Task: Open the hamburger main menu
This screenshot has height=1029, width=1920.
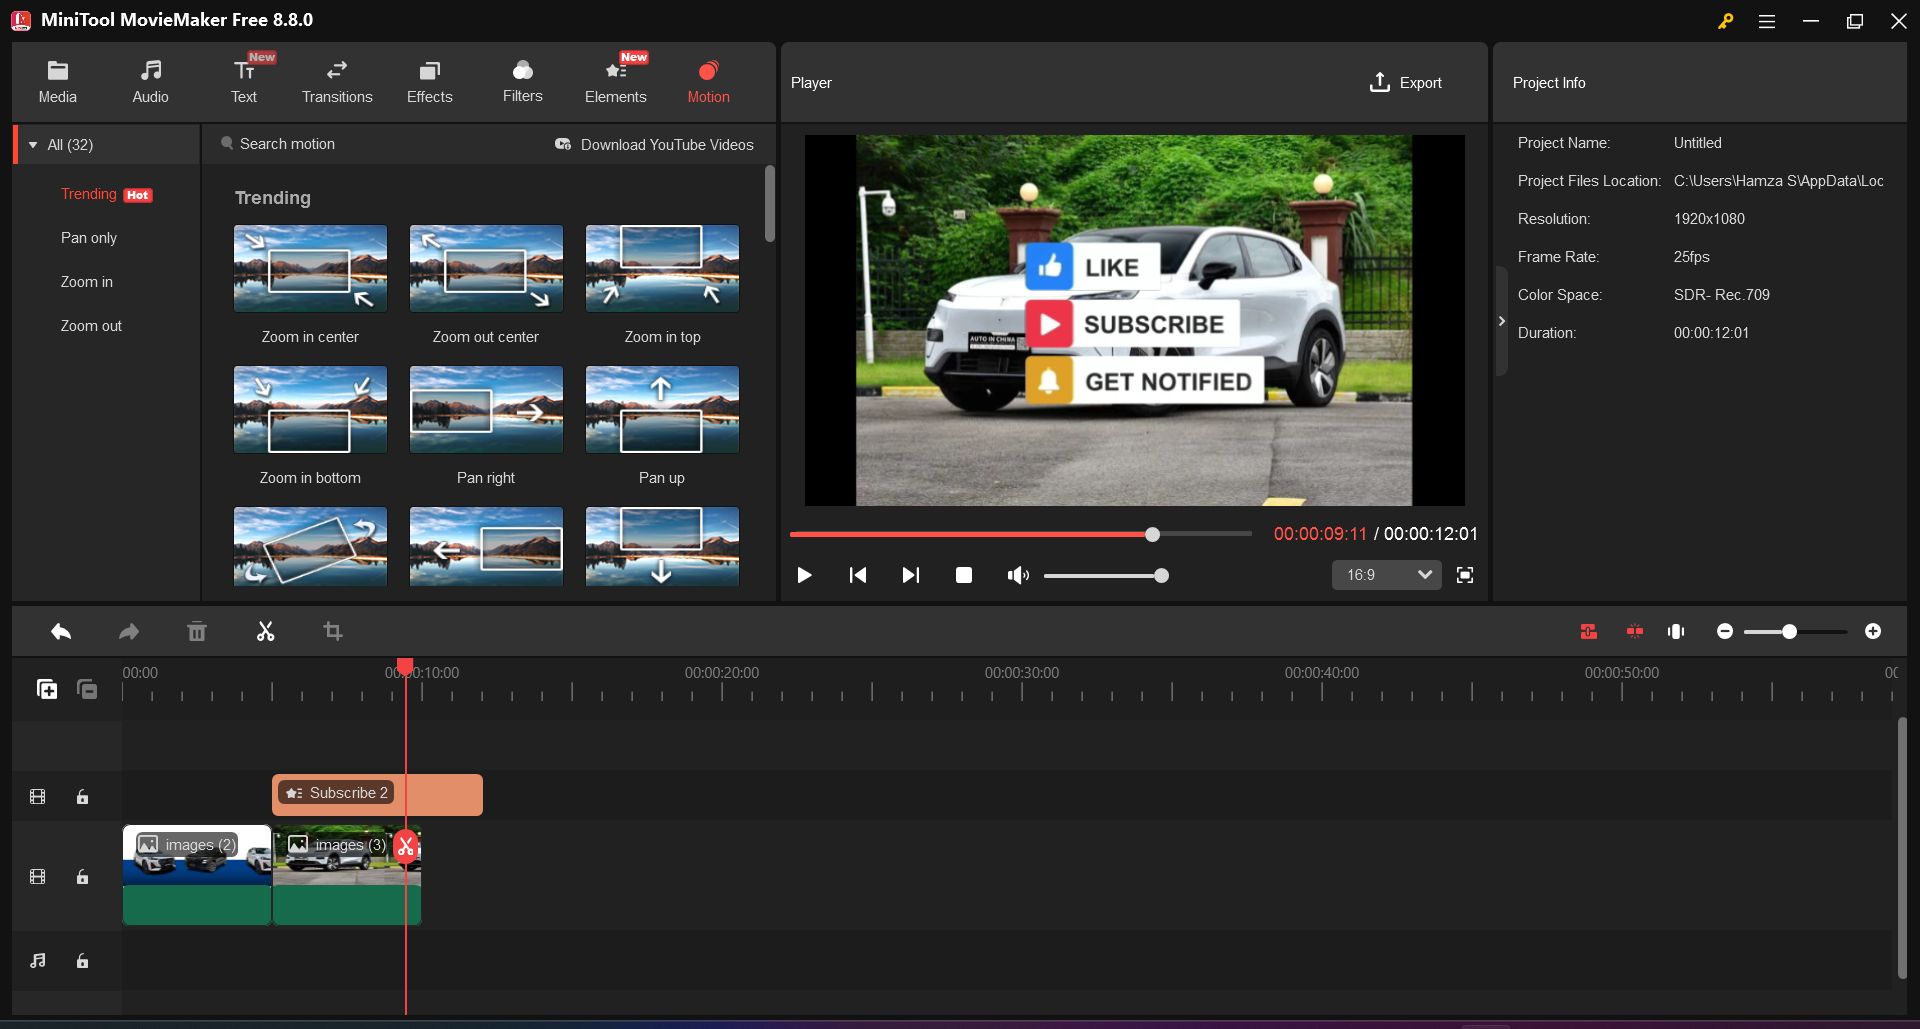Action: 1767,21
